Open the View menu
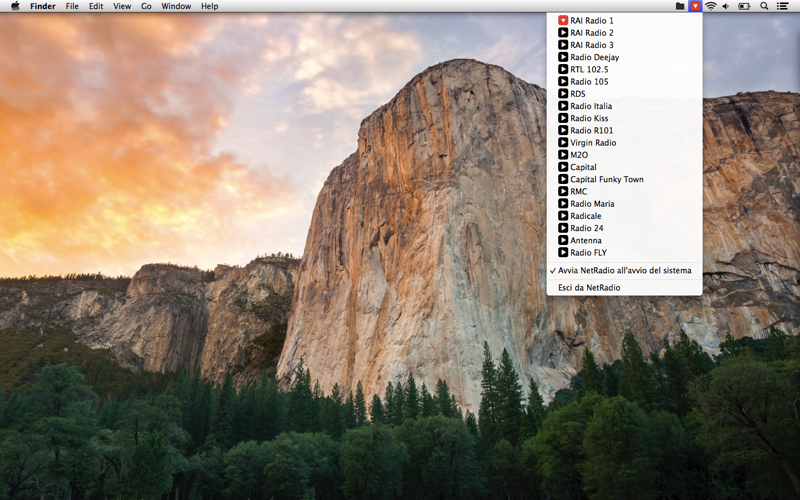Viewport: 800px width, 500px height. (x=122, y=6)
